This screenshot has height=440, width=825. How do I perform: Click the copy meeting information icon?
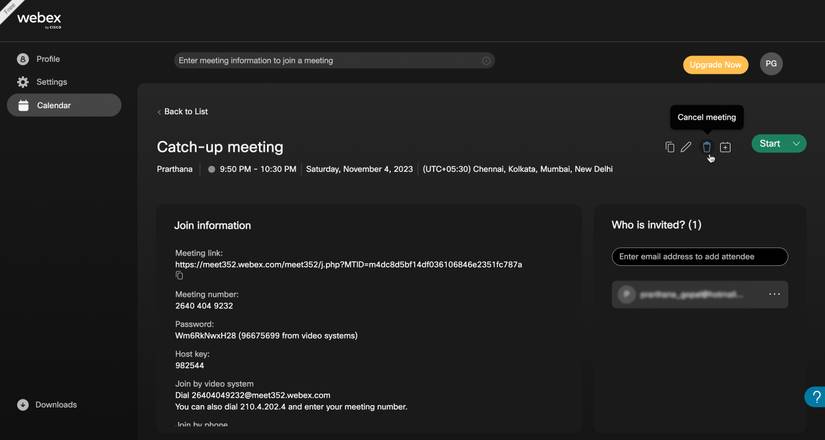pos(670,147)
